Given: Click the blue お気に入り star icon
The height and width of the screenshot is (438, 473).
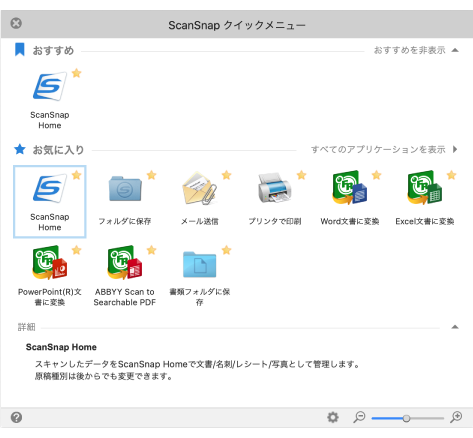Looking at the screenshot, I should [20, 149].
